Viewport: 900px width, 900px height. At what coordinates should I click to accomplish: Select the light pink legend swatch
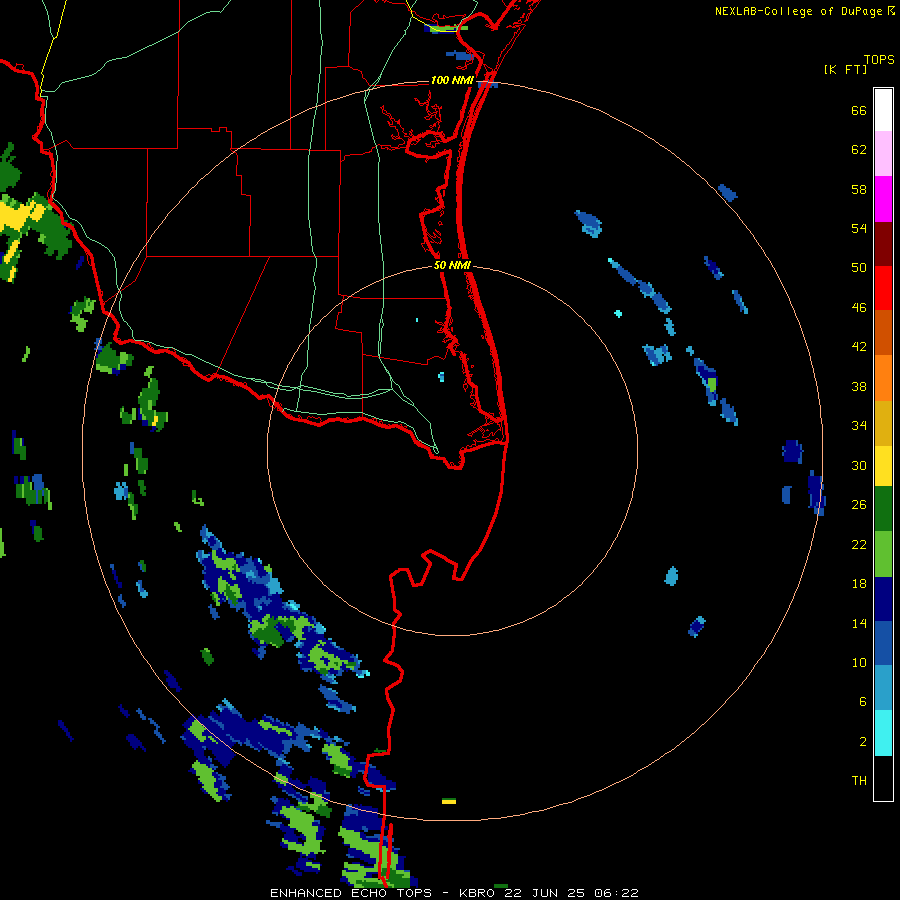tap(883, 154)
